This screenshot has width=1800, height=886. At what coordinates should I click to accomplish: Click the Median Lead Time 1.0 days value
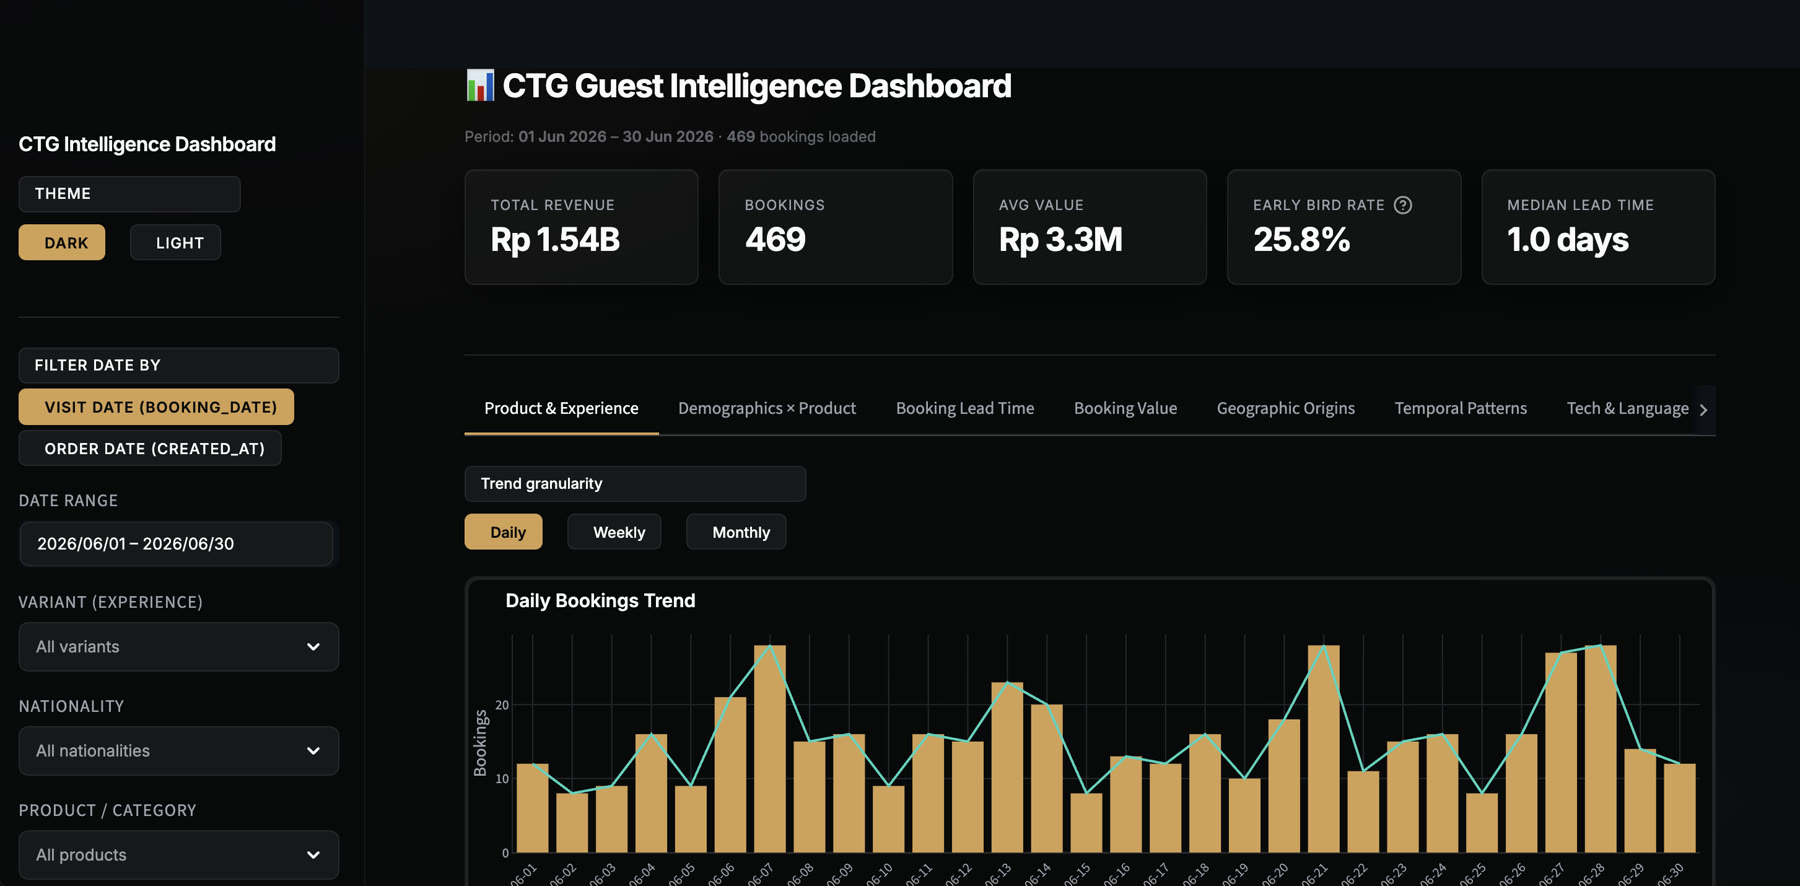point(1568,240)
